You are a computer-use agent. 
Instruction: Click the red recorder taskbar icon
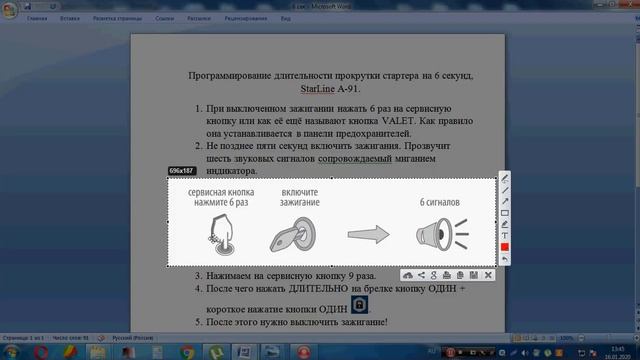(x=304, y=352)
